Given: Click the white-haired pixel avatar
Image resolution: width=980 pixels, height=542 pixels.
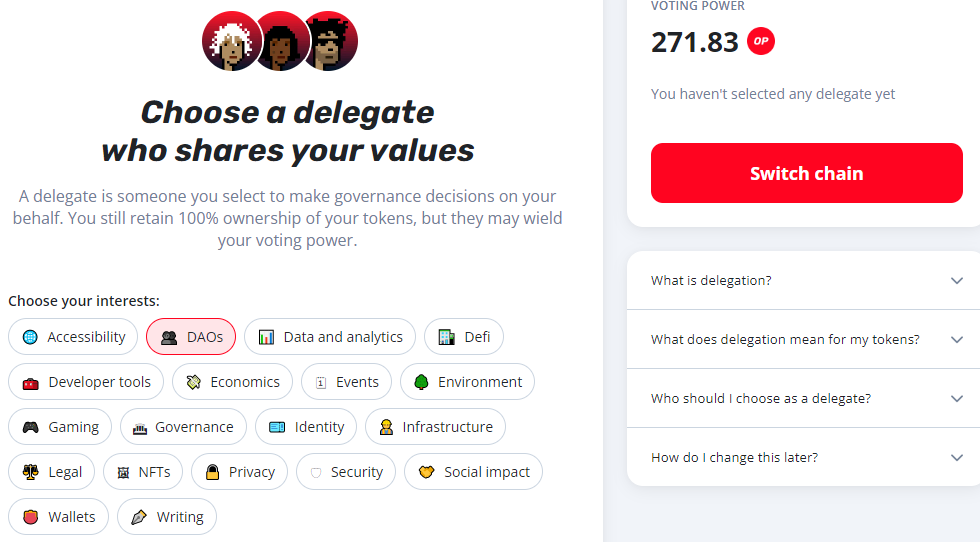Looking at the screenshot, I should click(x=231, y=41).
